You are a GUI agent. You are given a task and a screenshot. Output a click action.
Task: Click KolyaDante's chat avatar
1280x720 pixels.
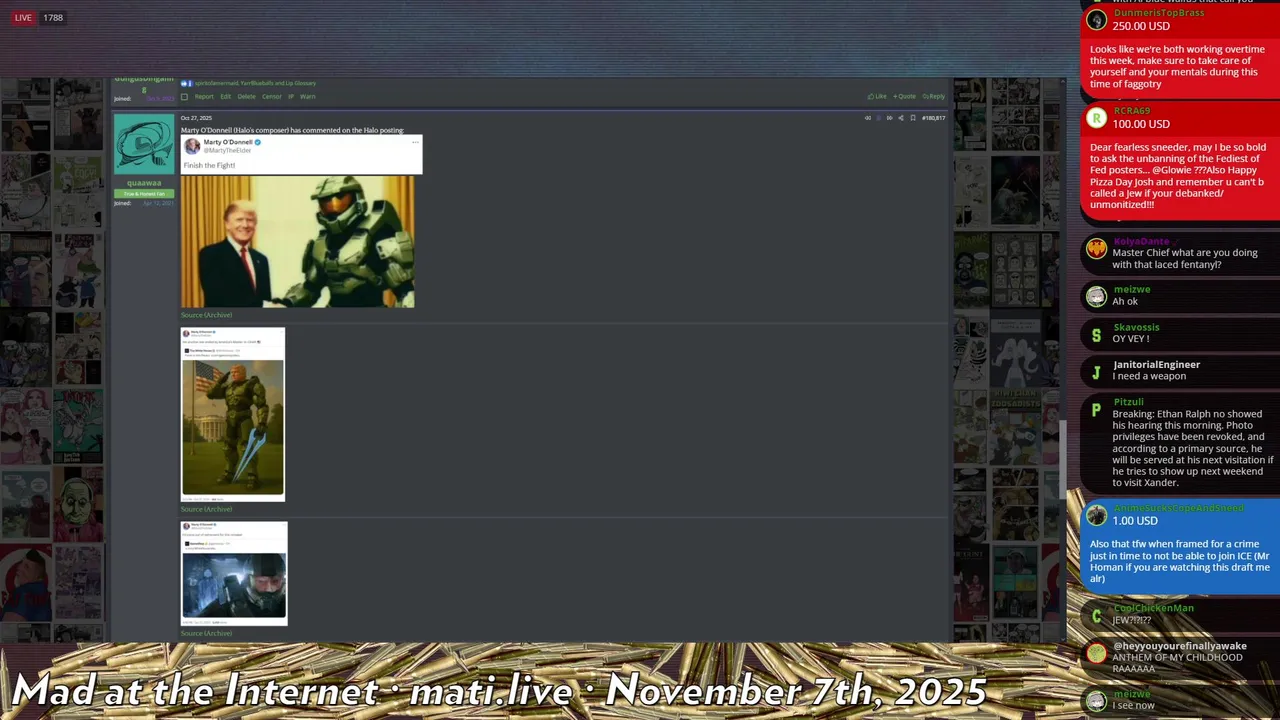(1097, 248)
